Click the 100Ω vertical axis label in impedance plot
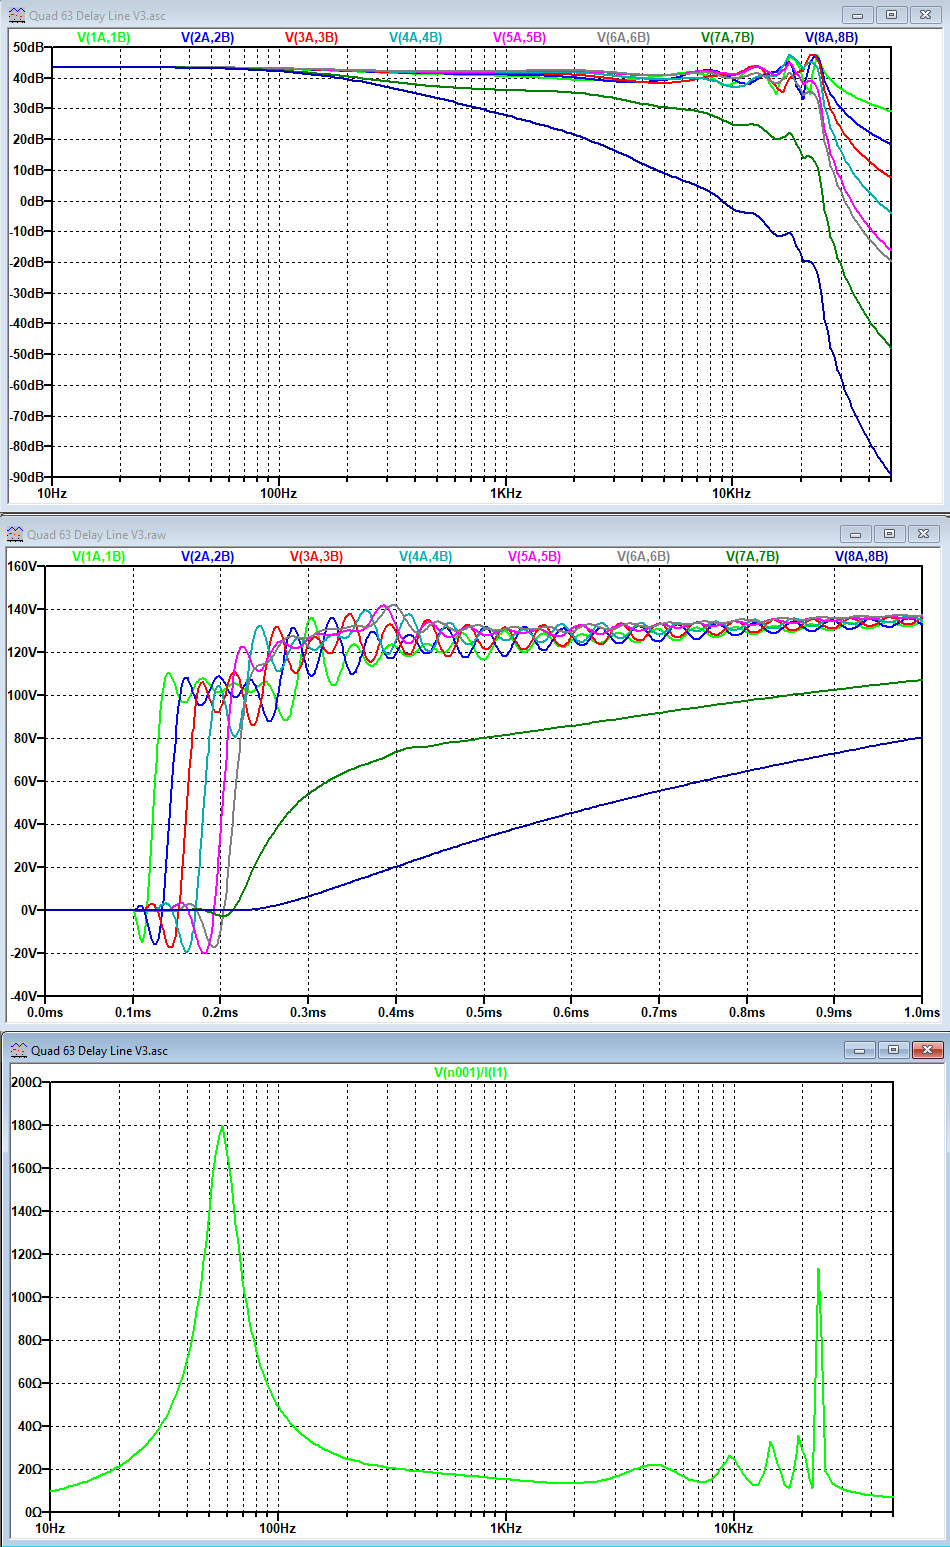The image size is (950, 1547). pos(26,1297)
